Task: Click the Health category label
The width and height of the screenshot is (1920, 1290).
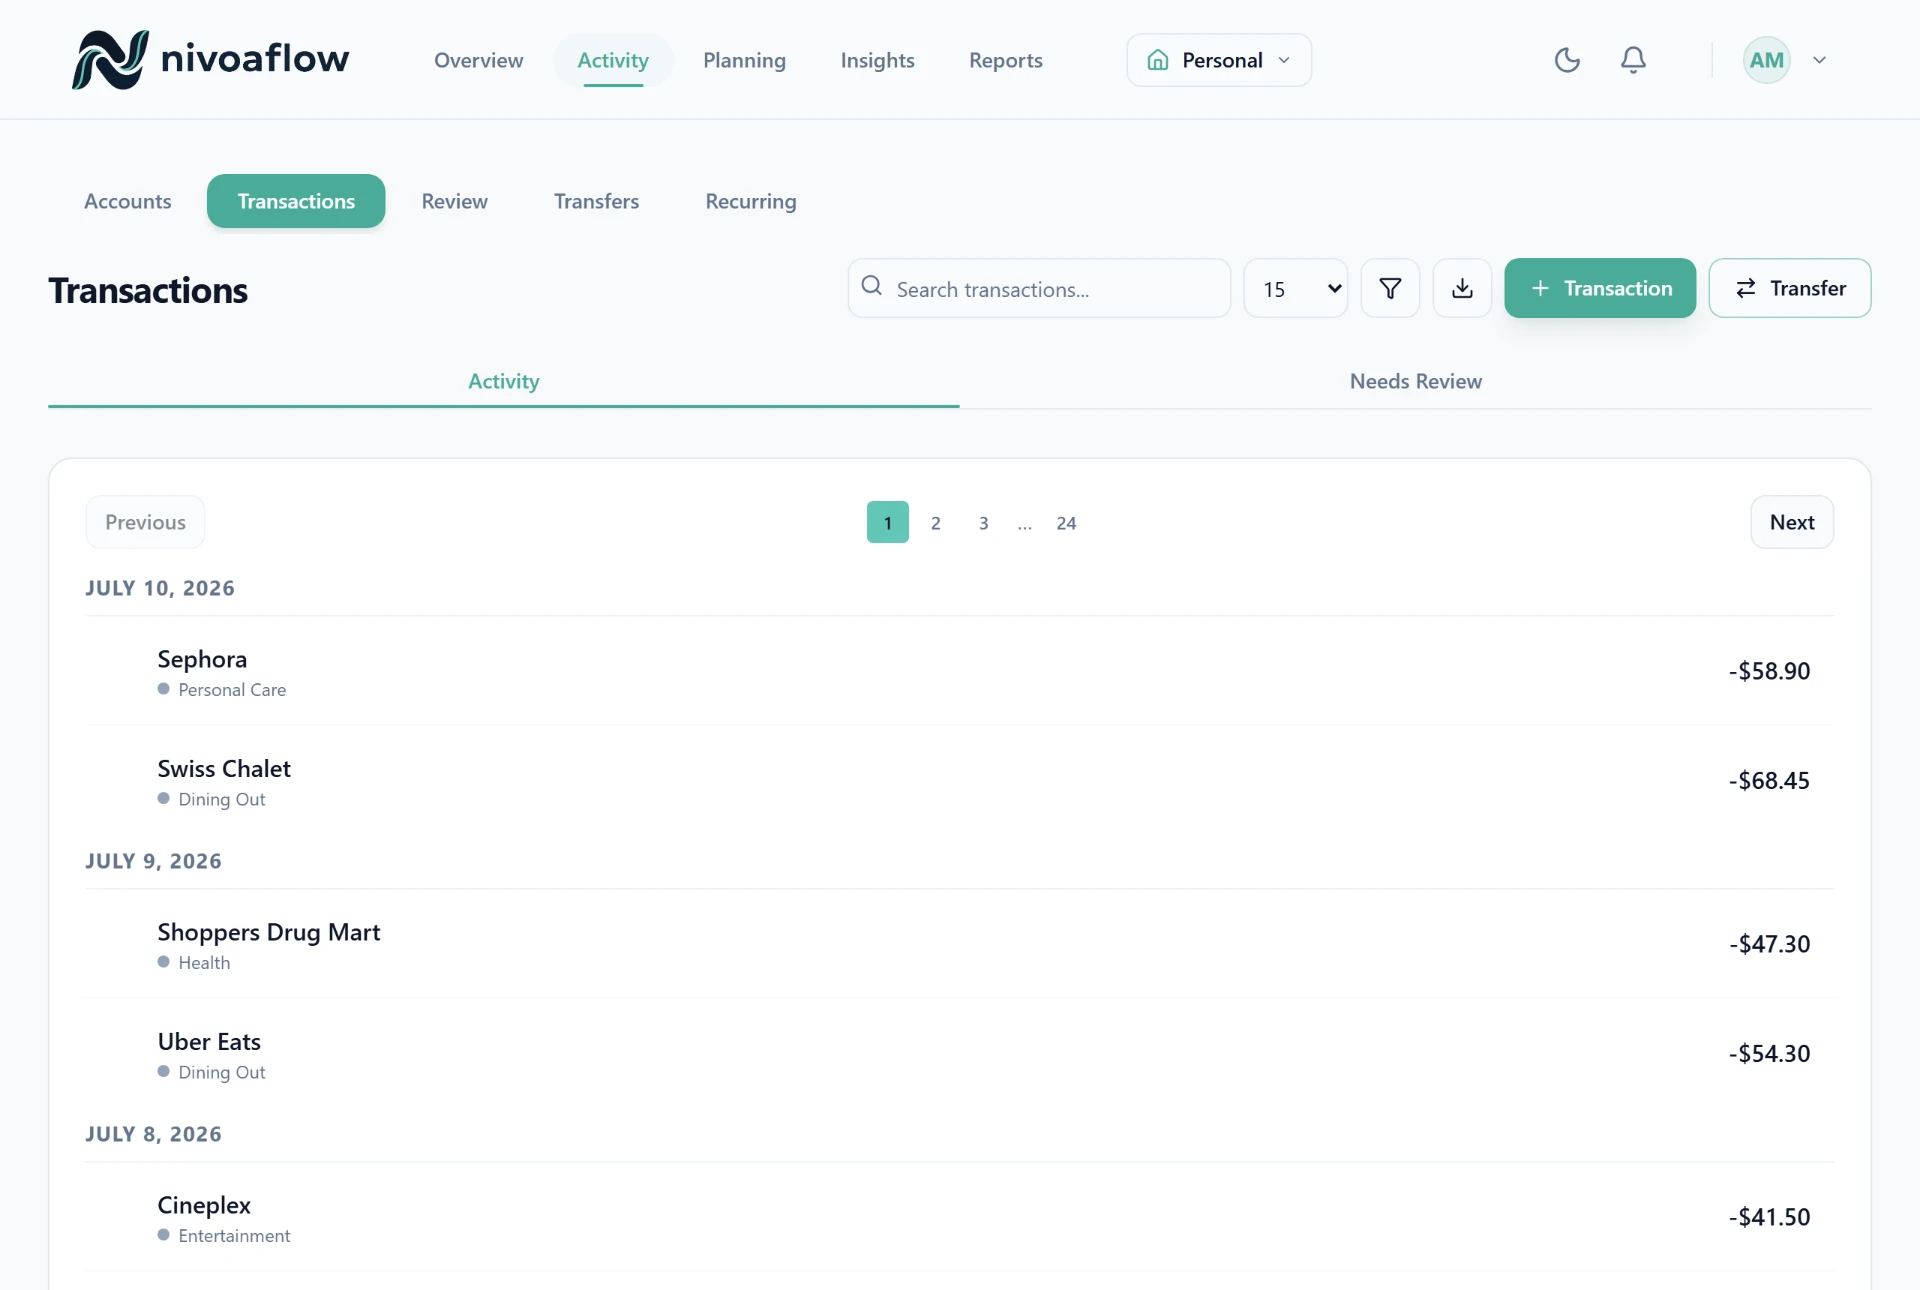Action: (x=204, y=963)
